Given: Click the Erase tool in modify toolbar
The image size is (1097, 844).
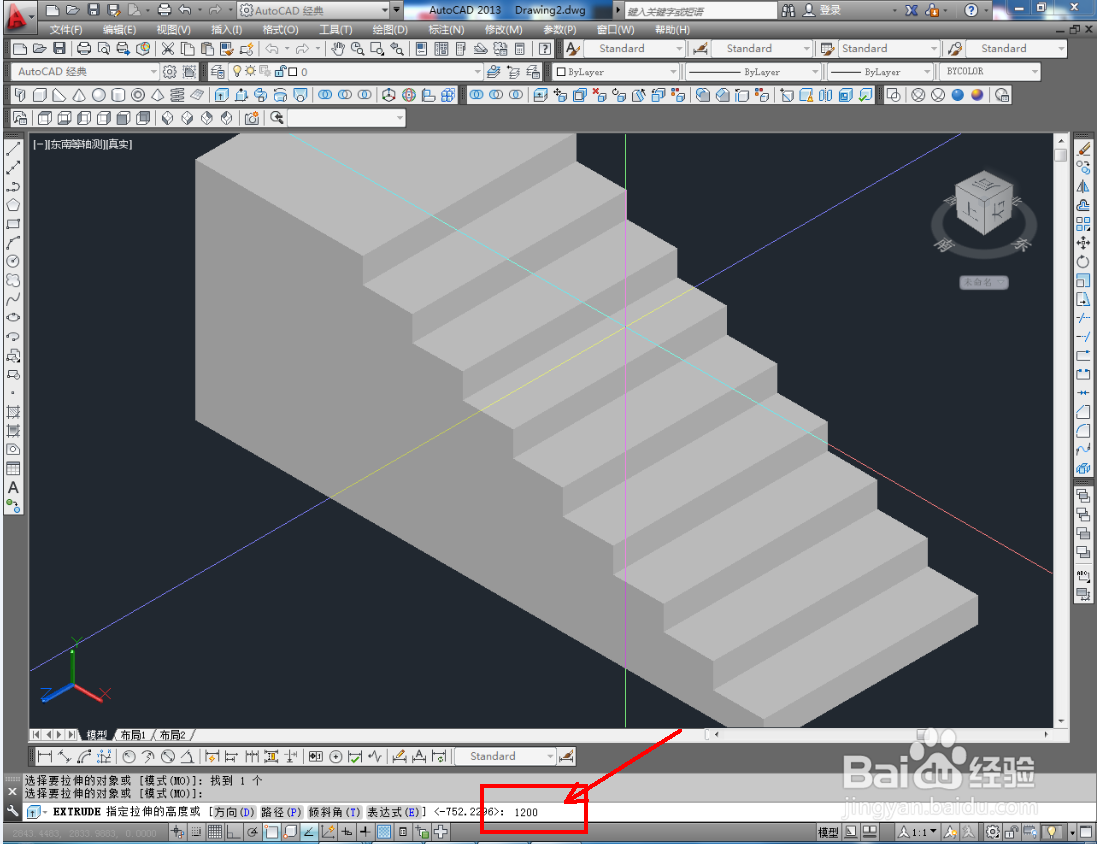Looking at the screenshot, I should (x=1083, y=148).
